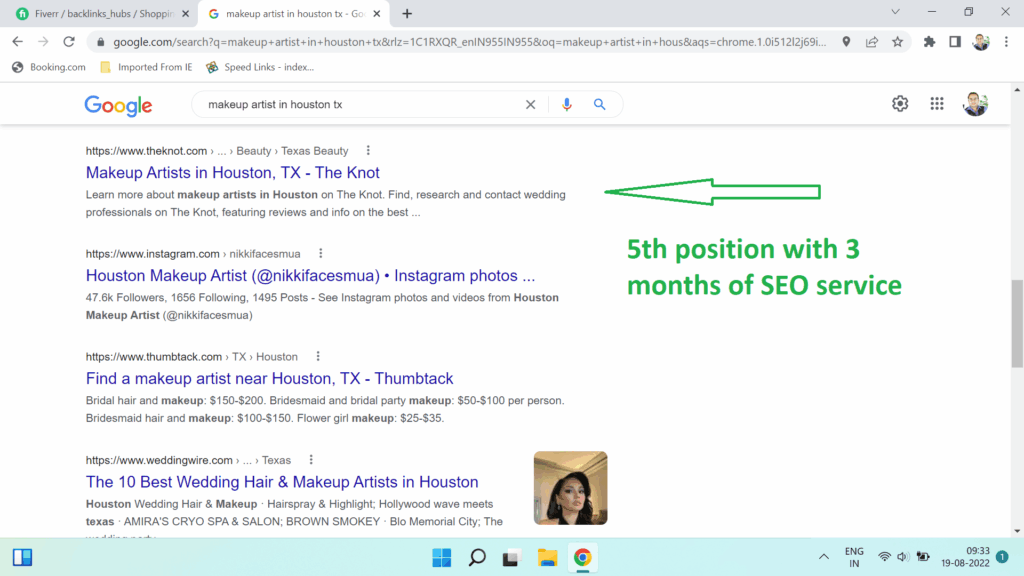Close the Google search tab
Screen dimensions: 1024x576
pos(377,14)
